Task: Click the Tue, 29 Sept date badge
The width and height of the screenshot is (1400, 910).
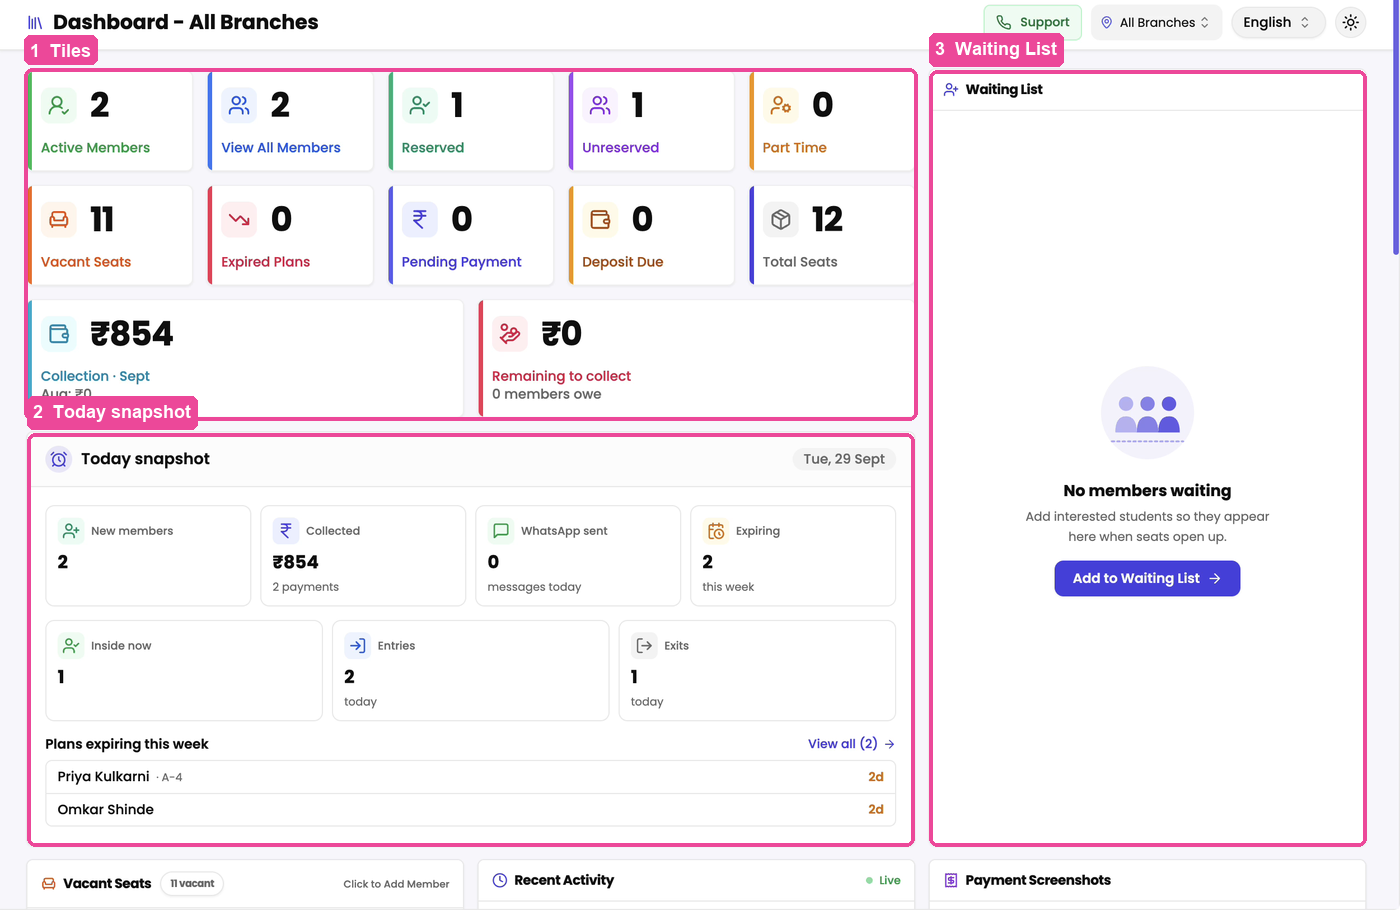Action: pyautogui.click(x=844, y=459)
